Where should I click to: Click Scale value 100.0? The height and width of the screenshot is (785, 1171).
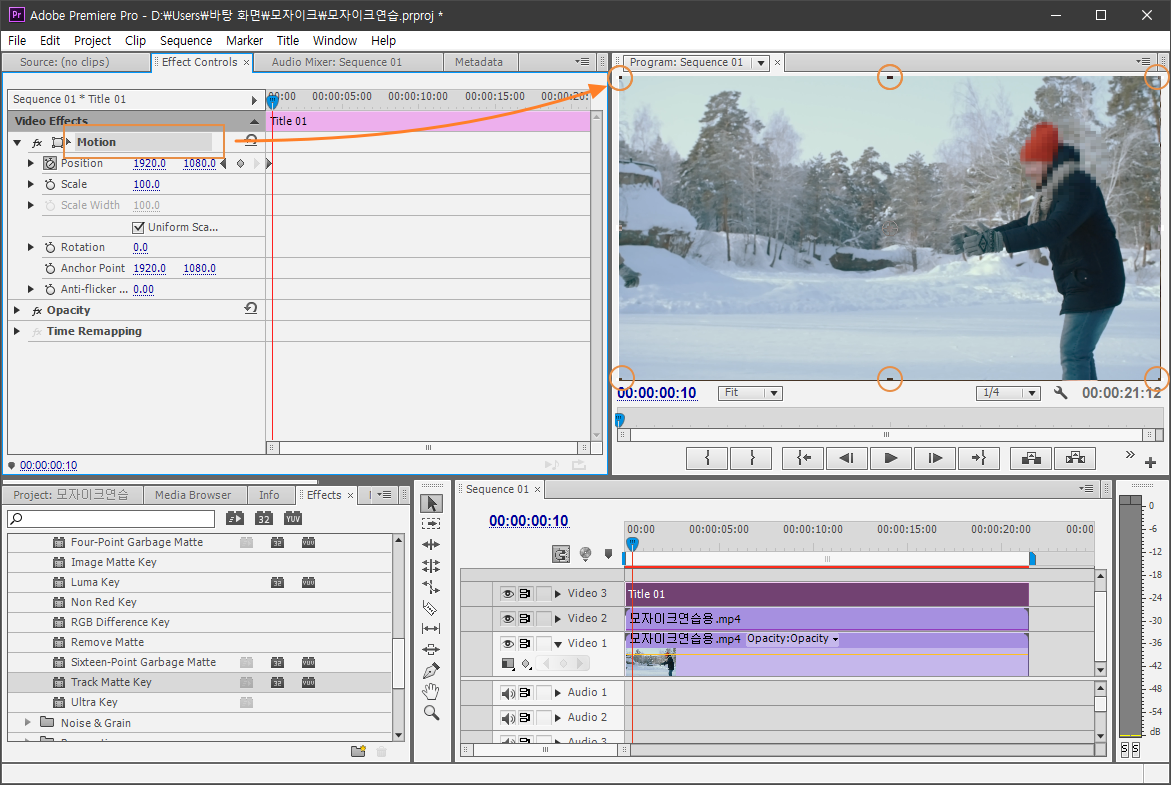coord(146,184)
